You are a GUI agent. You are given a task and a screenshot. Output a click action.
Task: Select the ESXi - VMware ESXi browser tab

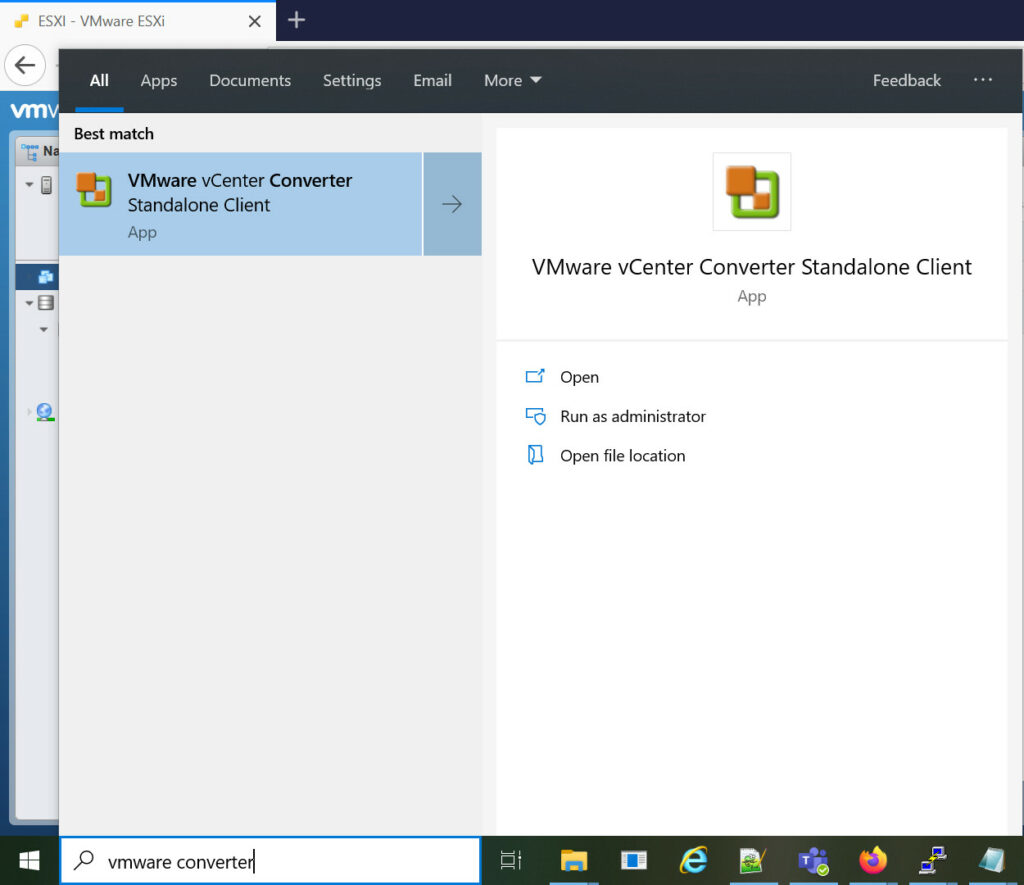(x=137, y=21)
